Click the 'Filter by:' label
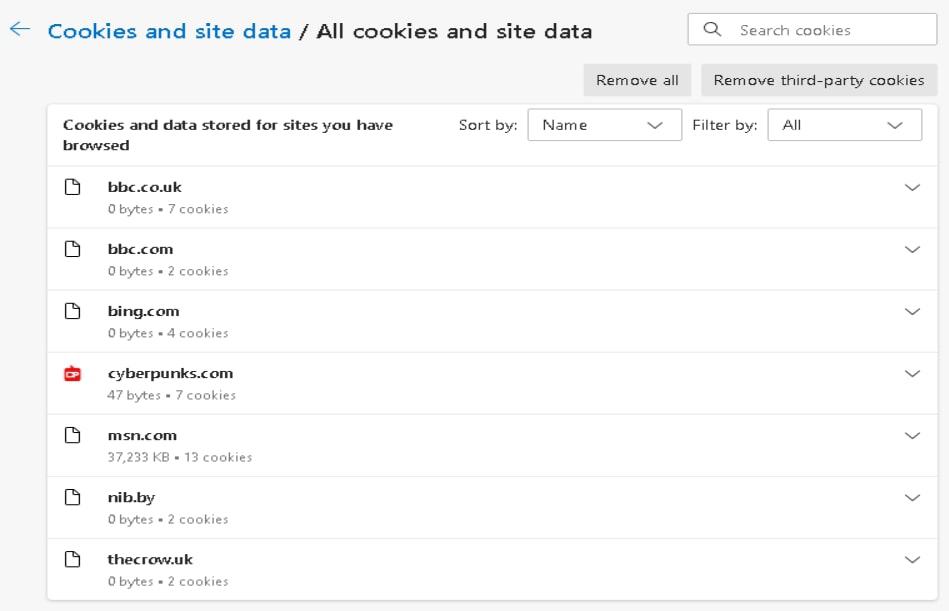 point(724,125)
